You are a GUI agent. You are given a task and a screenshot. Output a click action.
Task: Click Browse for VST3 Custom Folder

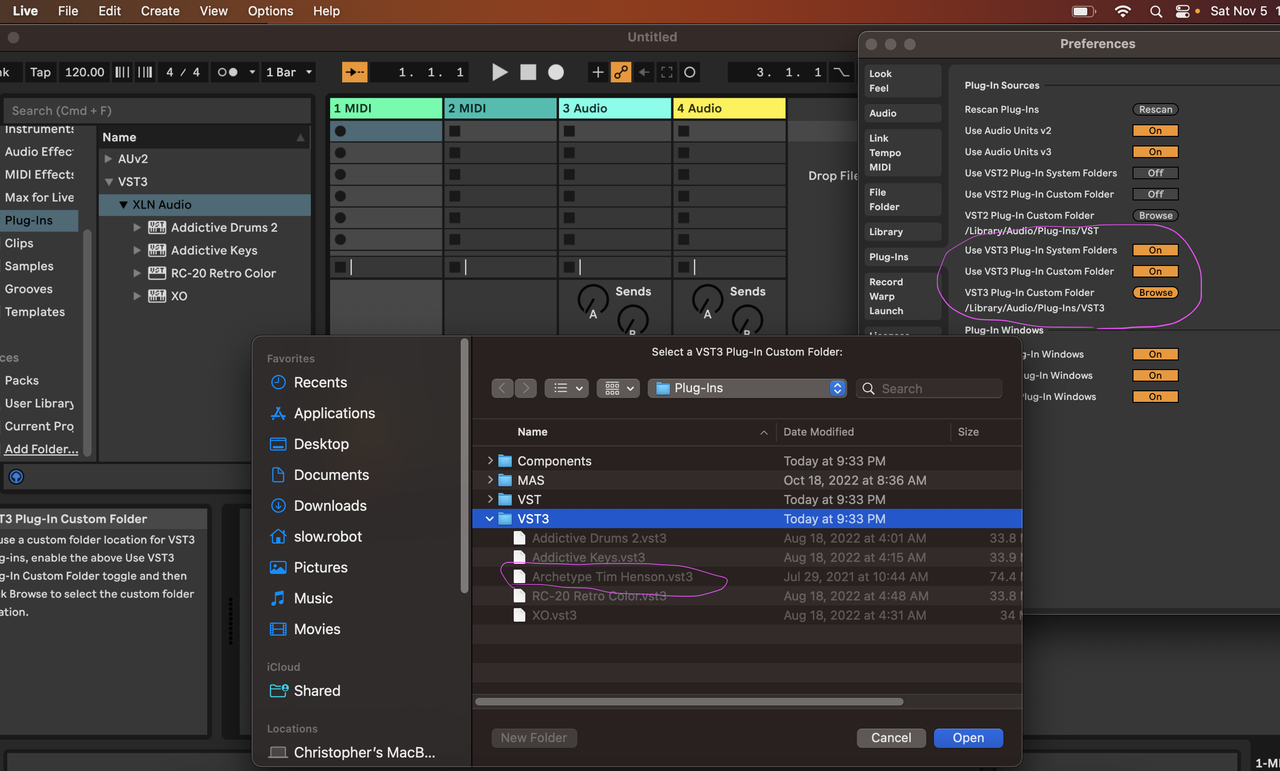(x=1155, y=293)
